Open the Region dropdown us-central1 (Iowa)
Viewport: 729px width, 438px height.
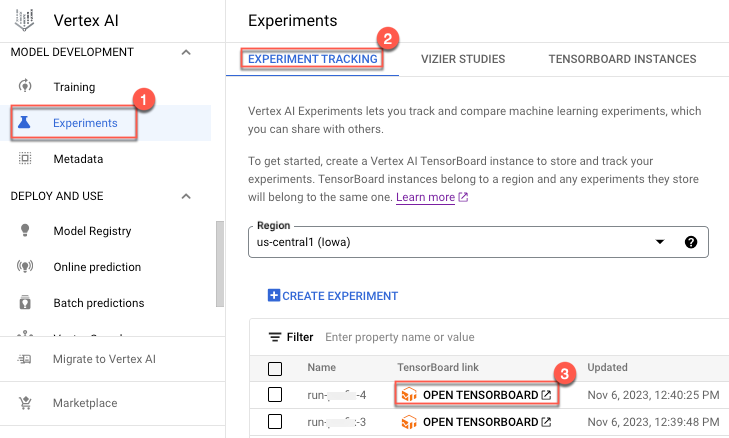point(460,242)
